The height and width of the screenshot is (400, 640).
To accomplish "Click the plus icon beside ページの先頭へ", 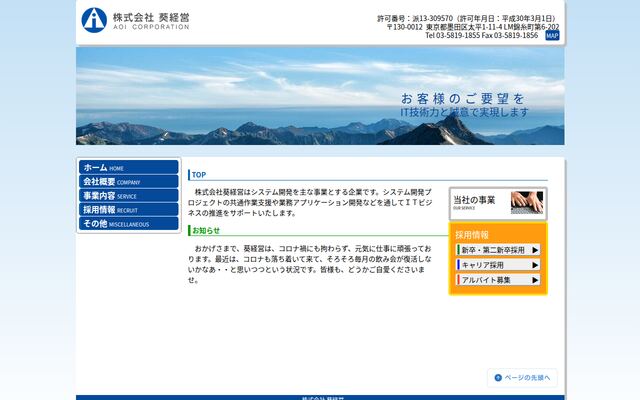I will [x=498, y=378].
